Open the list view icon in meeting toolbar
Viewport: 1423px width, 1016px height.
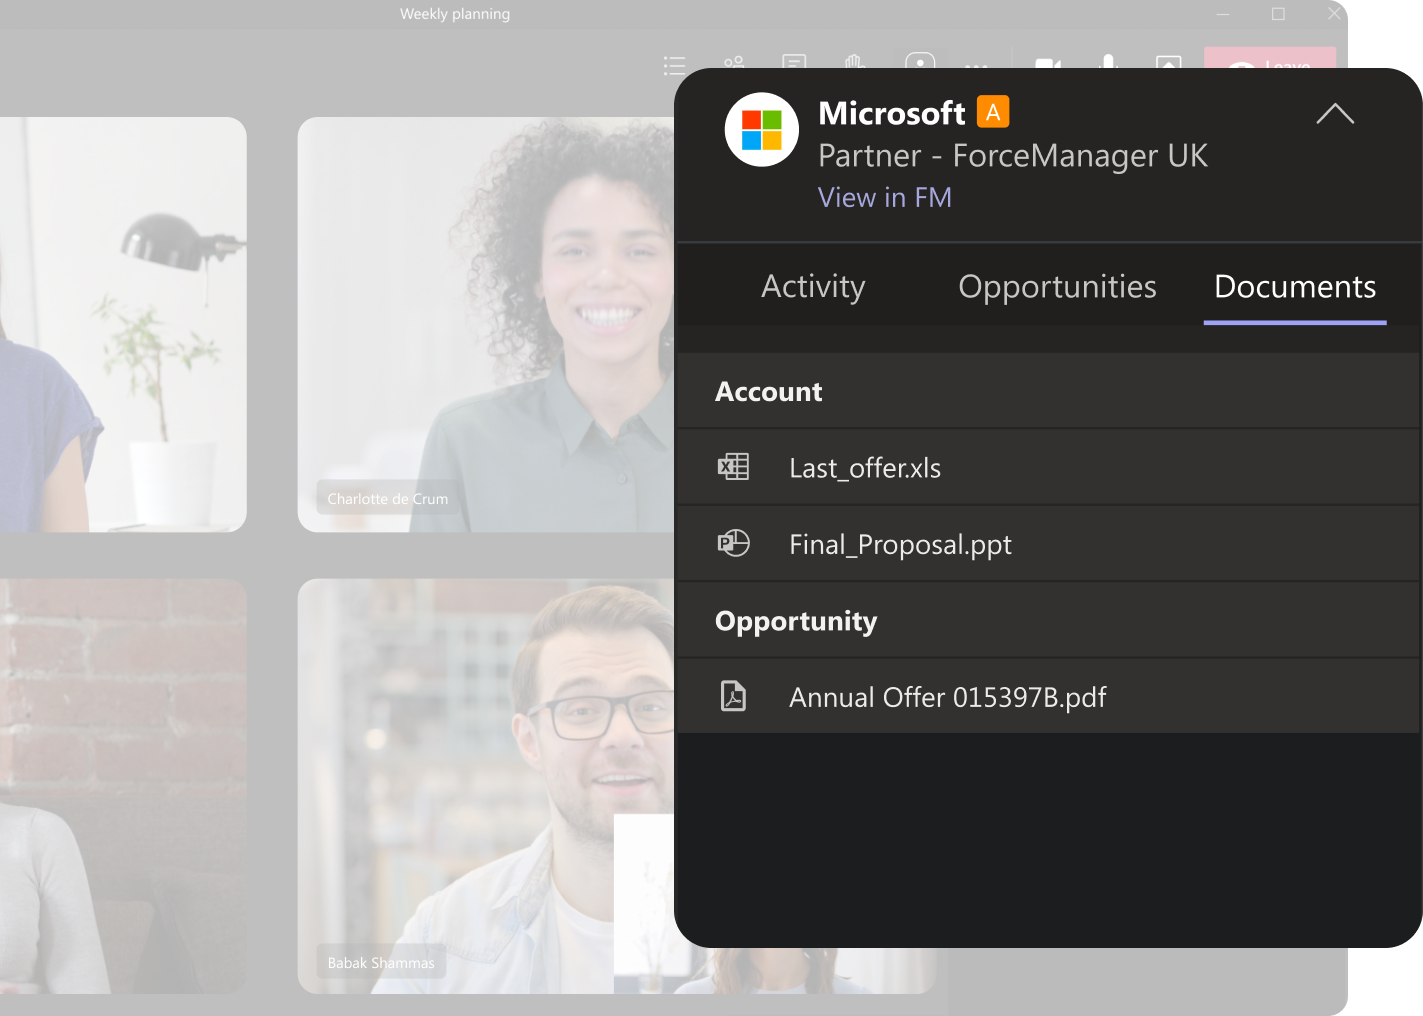coord(675,65)
